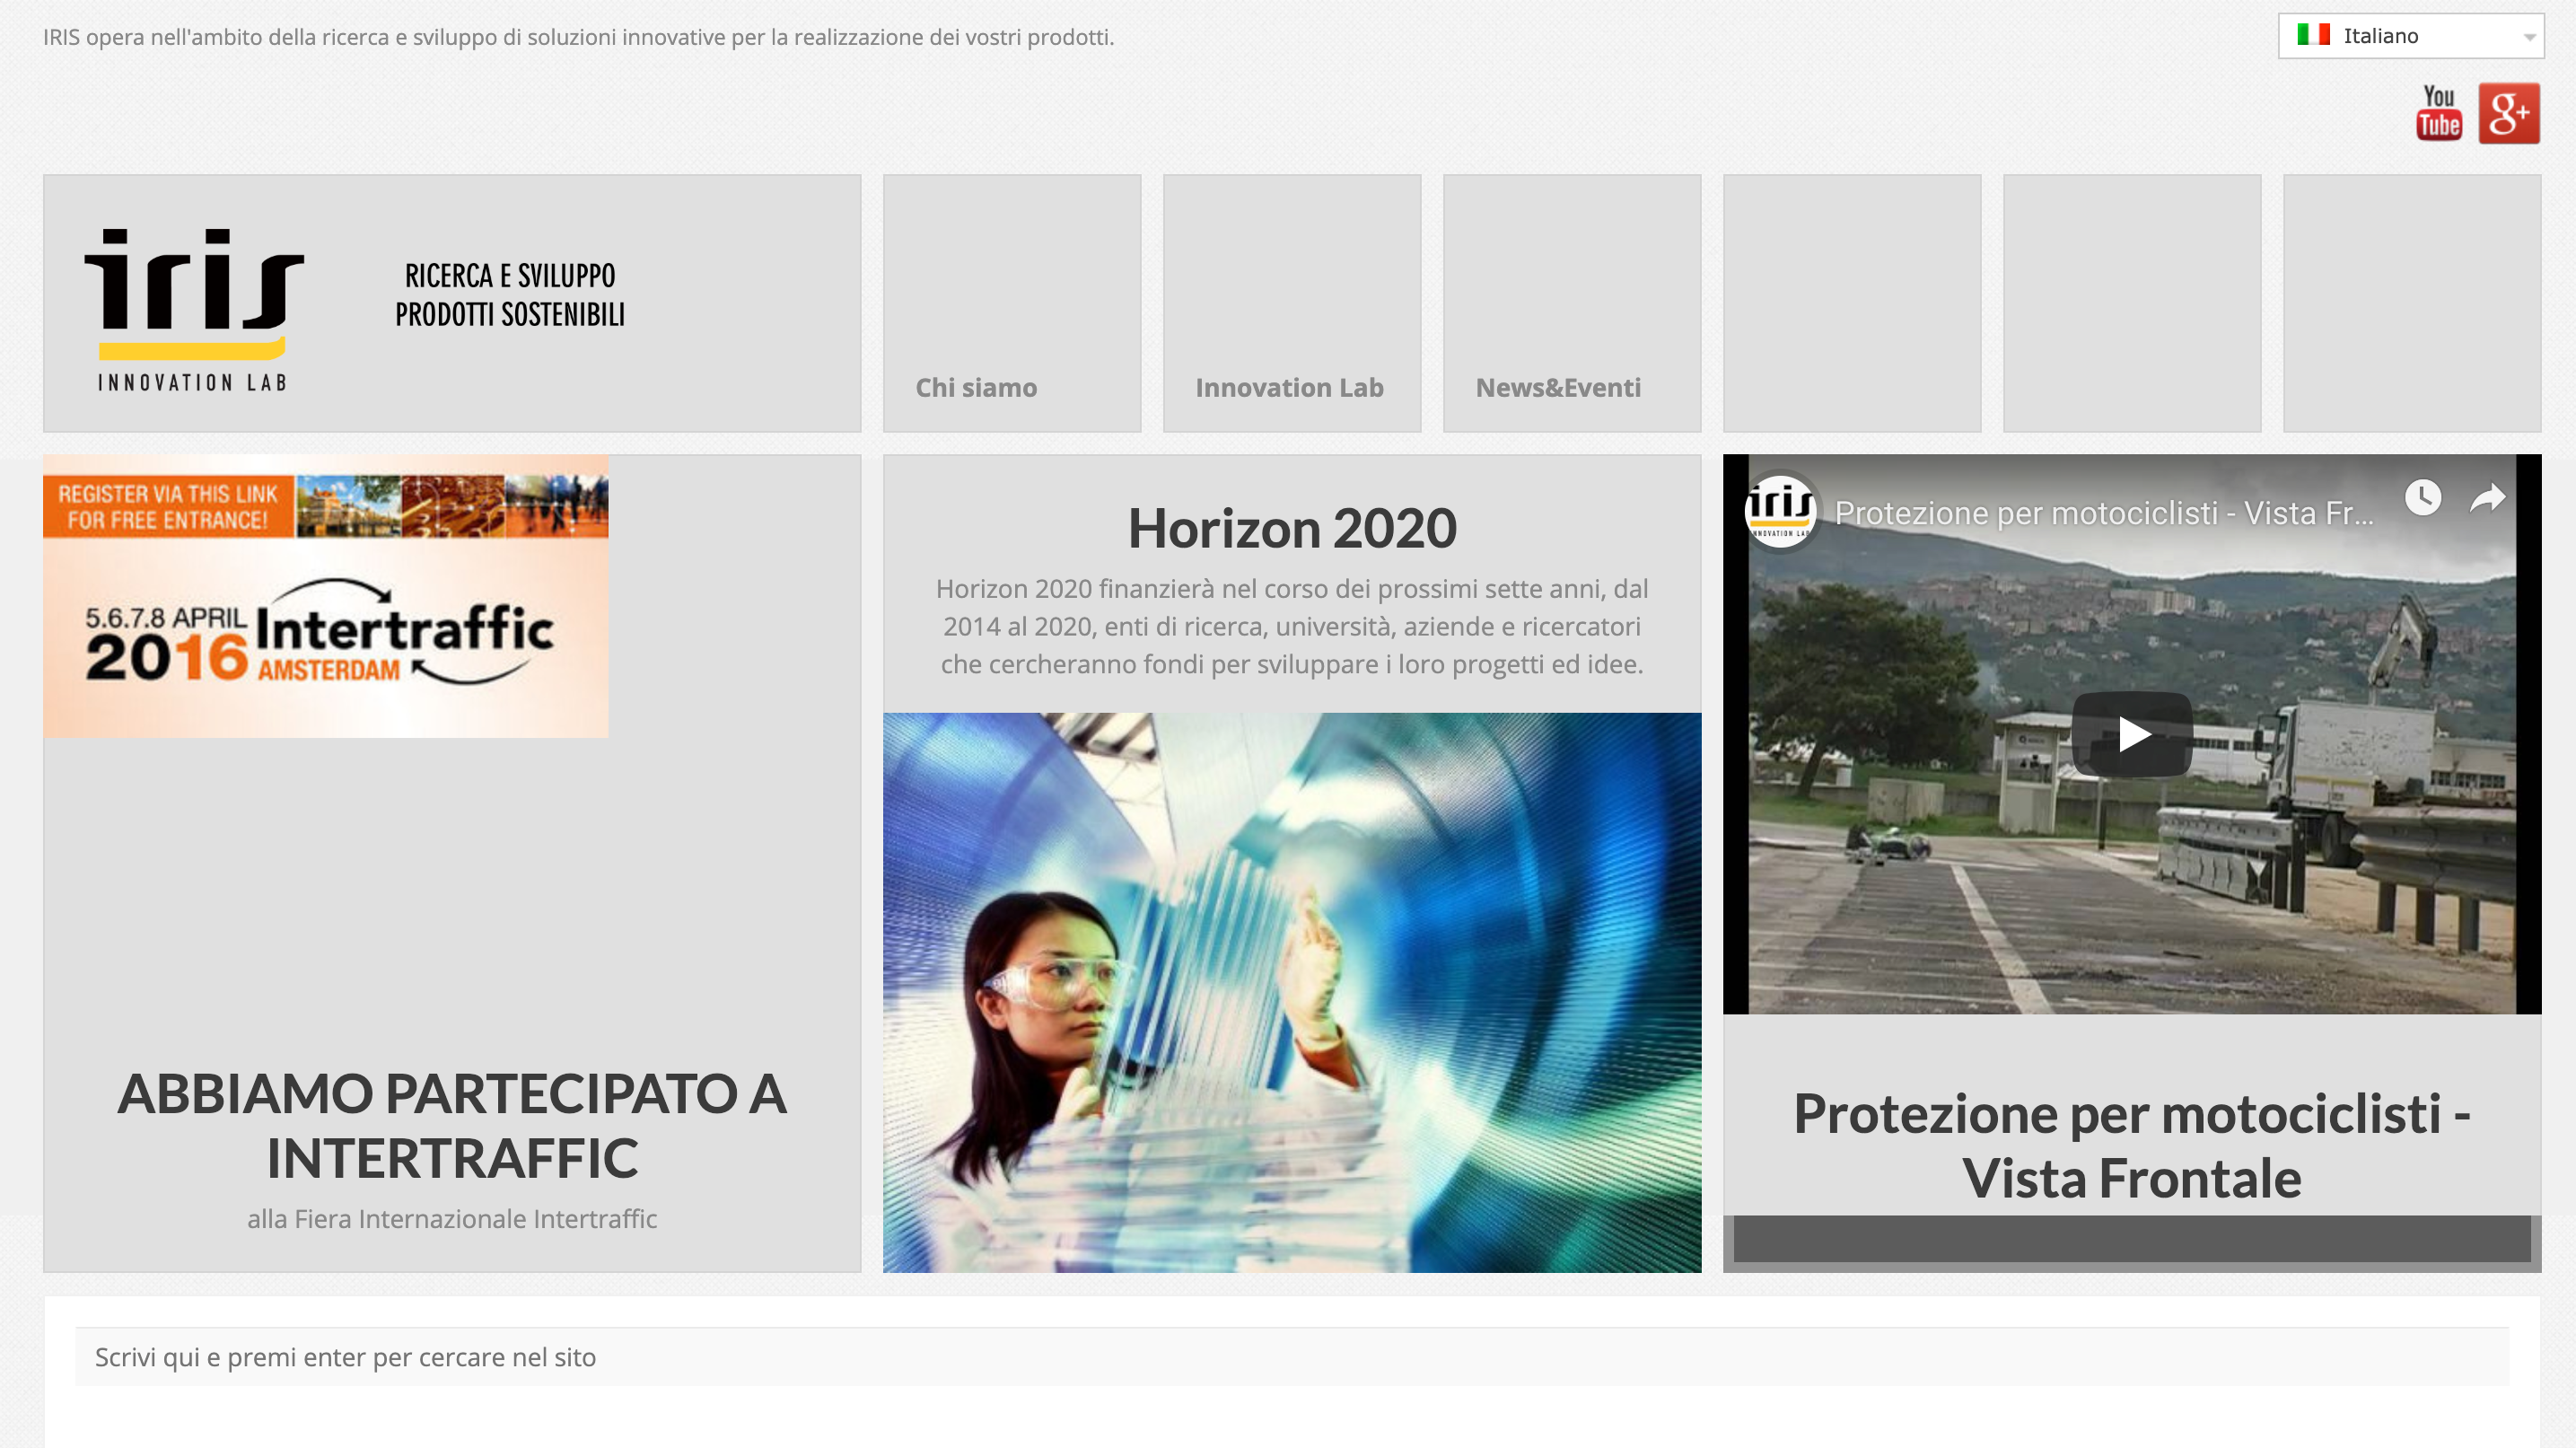The height and width of the screenshot is (1448, 2576).
Task: Open the Chi siamo menu tile
Action: click(x=1011, y=303)
